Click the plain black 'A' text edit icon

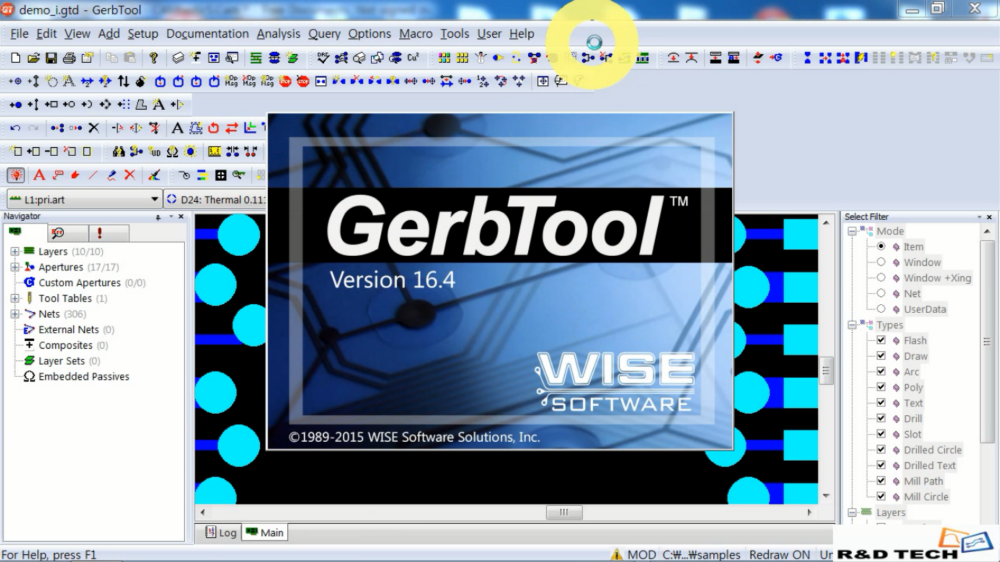point(177,128)
